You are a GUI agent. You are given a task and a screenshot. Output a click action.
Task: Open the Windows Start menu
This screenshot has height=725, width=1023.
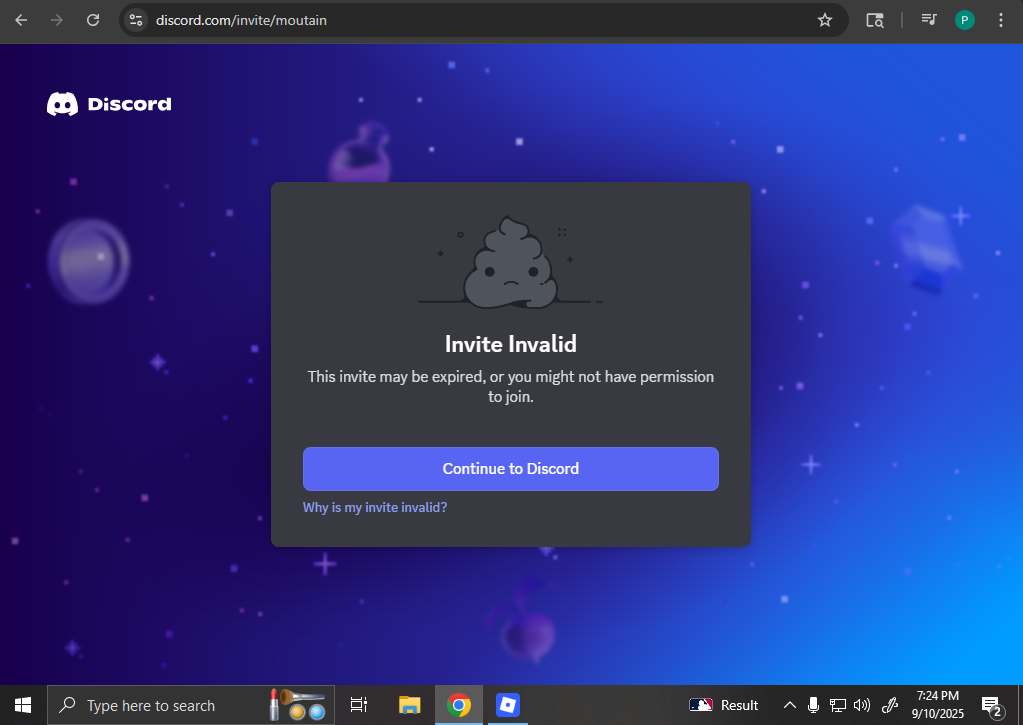[23, 705]
